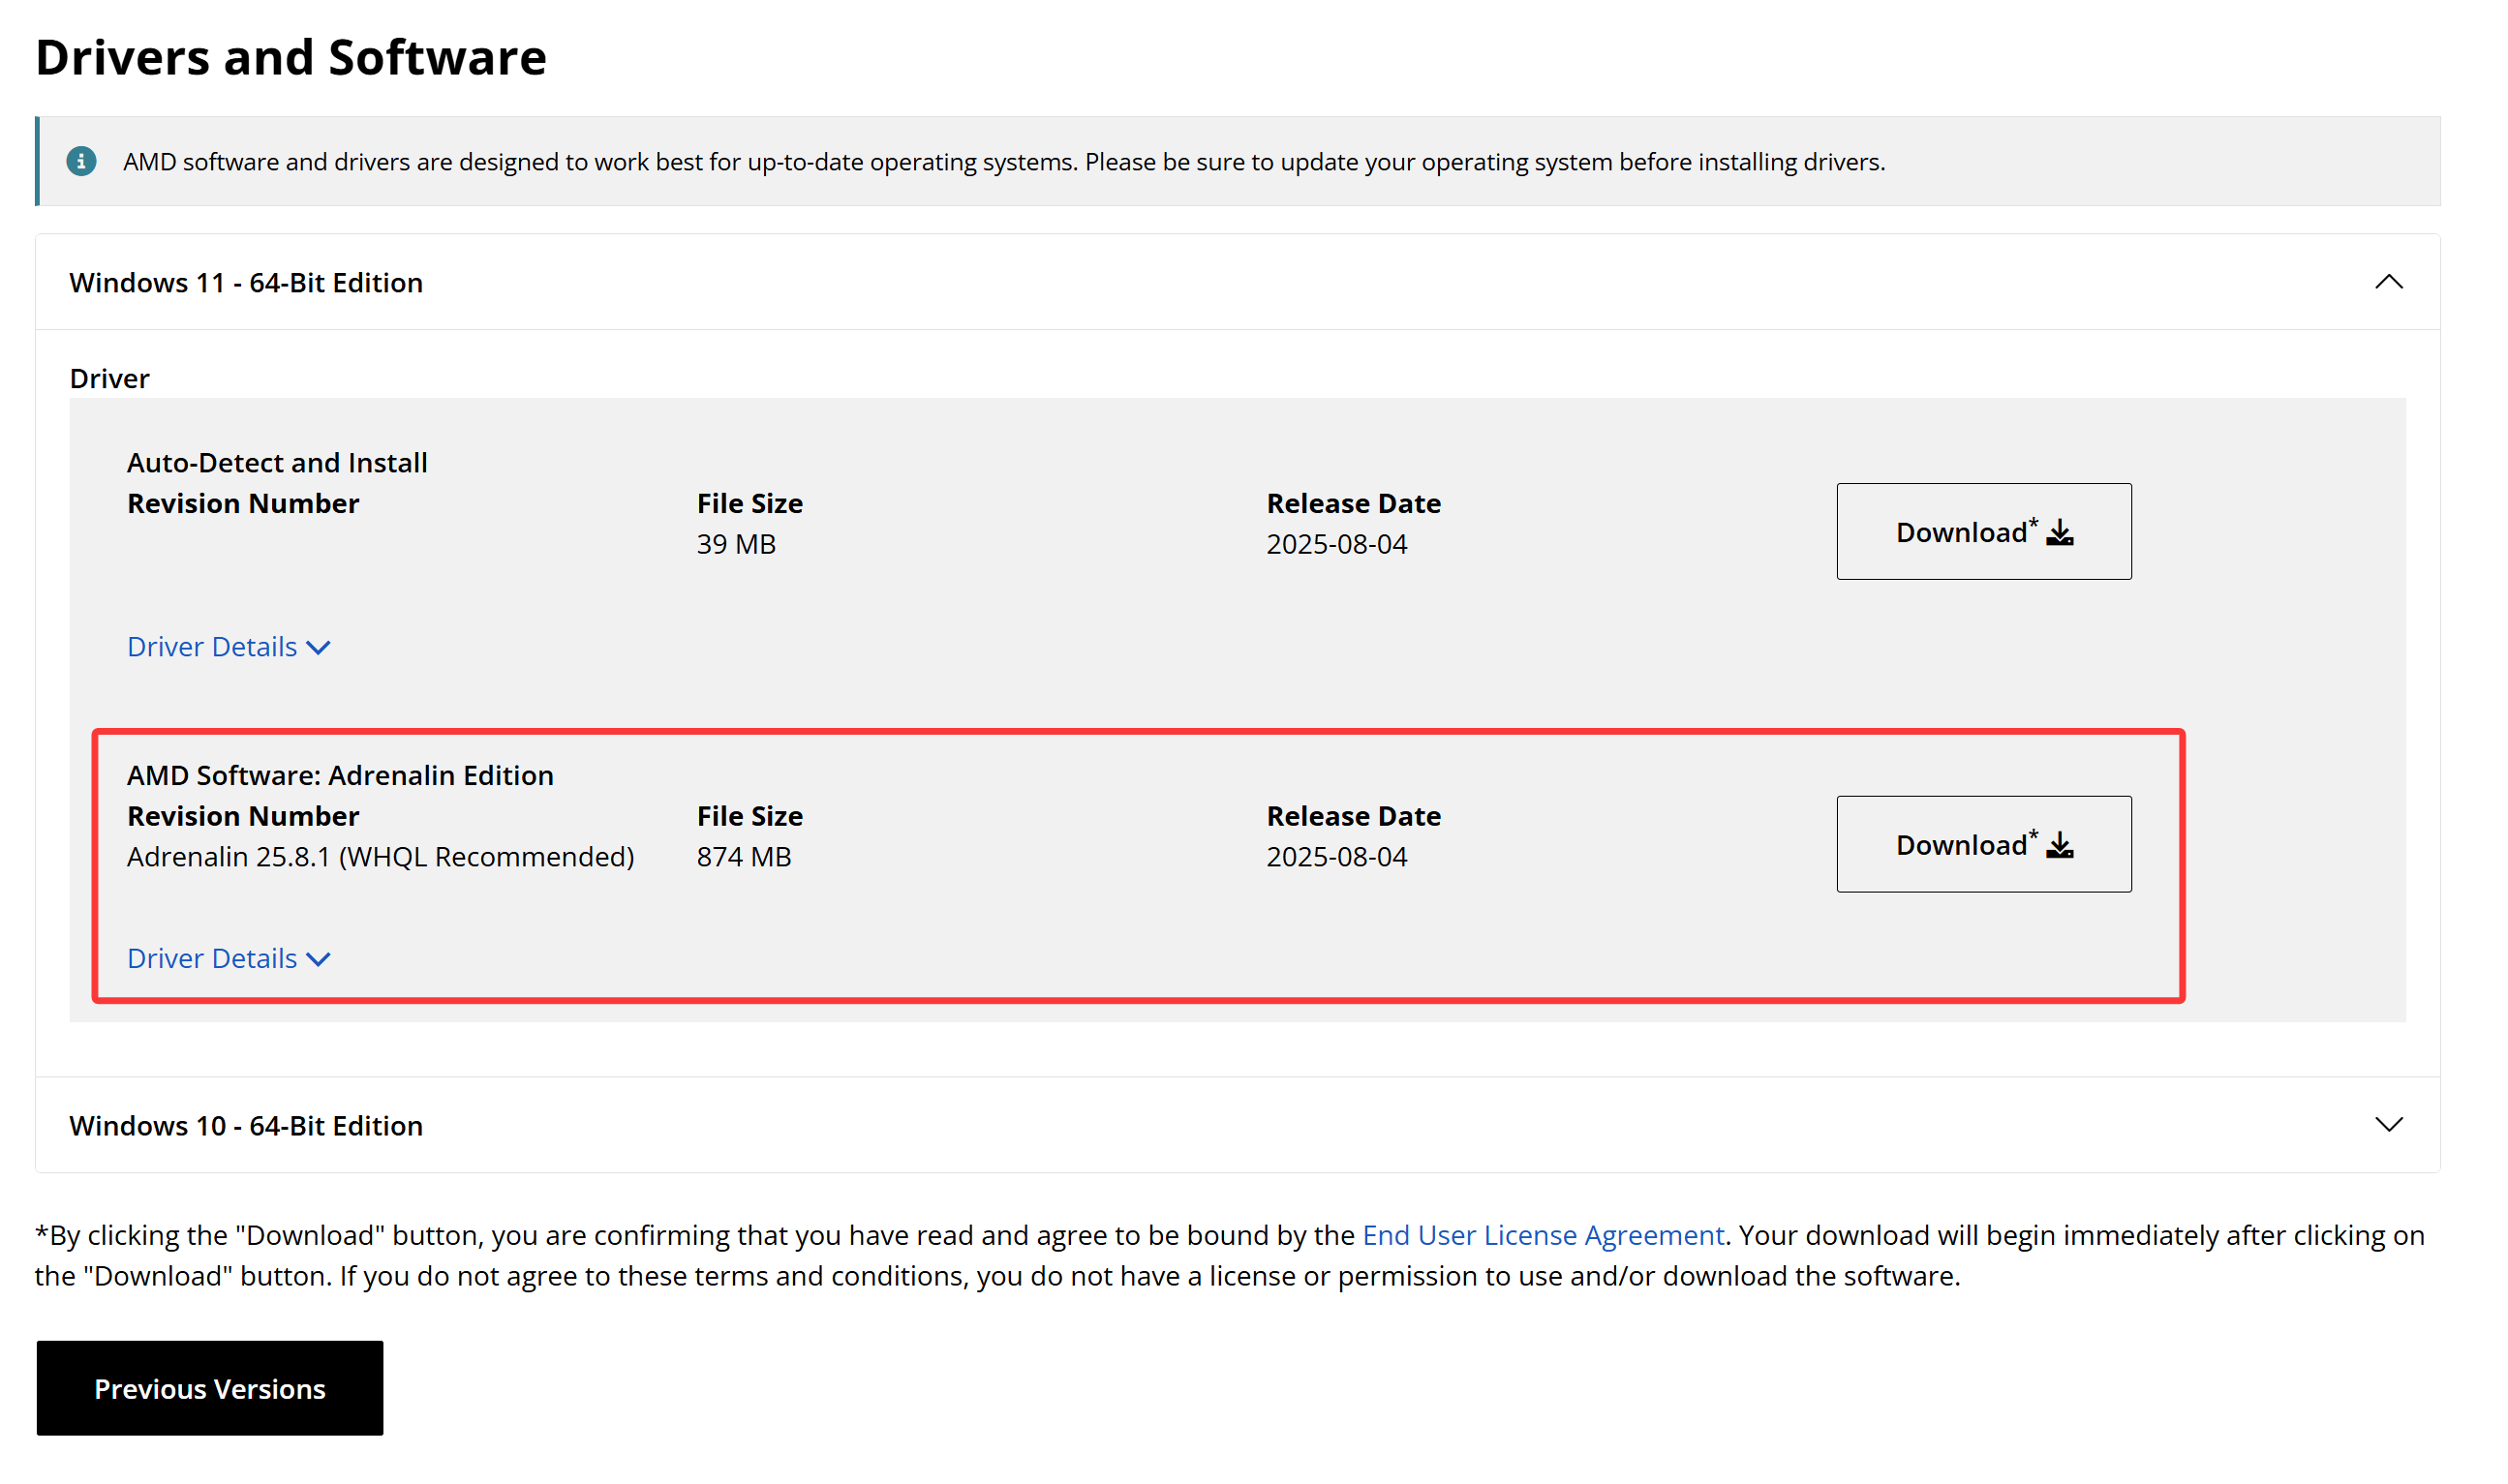
Task: Open the Previous Versions page
Action: pyautogui.click(x=210, y=1389)
